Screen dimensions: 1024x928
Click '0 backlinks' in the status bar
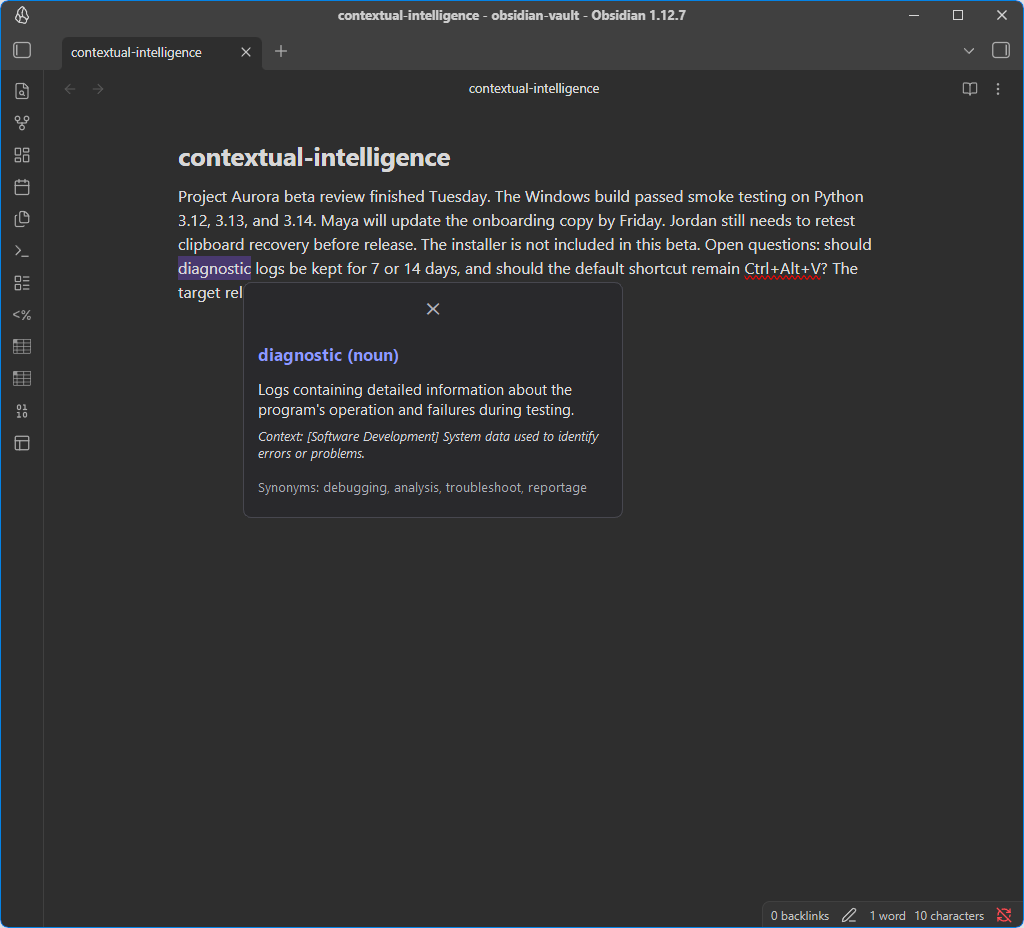799,916
